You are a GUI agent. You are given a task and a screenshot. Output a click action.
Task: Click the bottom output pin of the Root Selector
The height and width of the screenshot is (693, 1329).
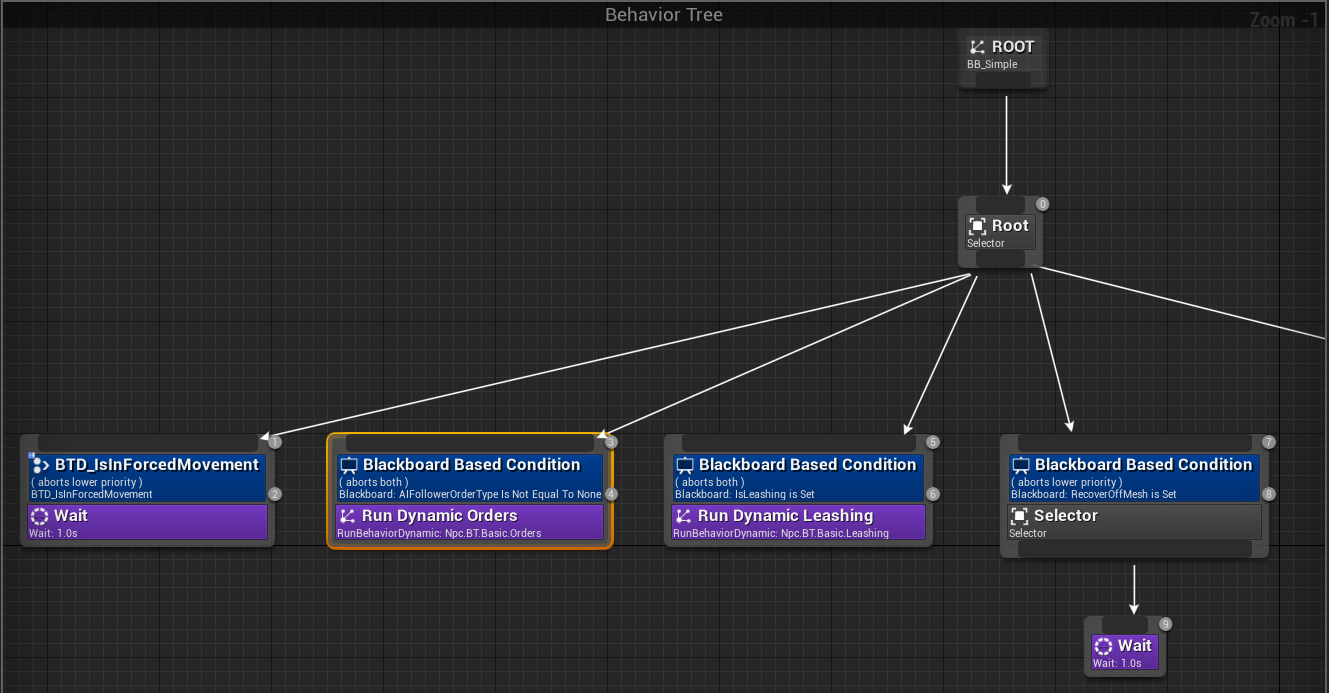[x=1000, y=259]
